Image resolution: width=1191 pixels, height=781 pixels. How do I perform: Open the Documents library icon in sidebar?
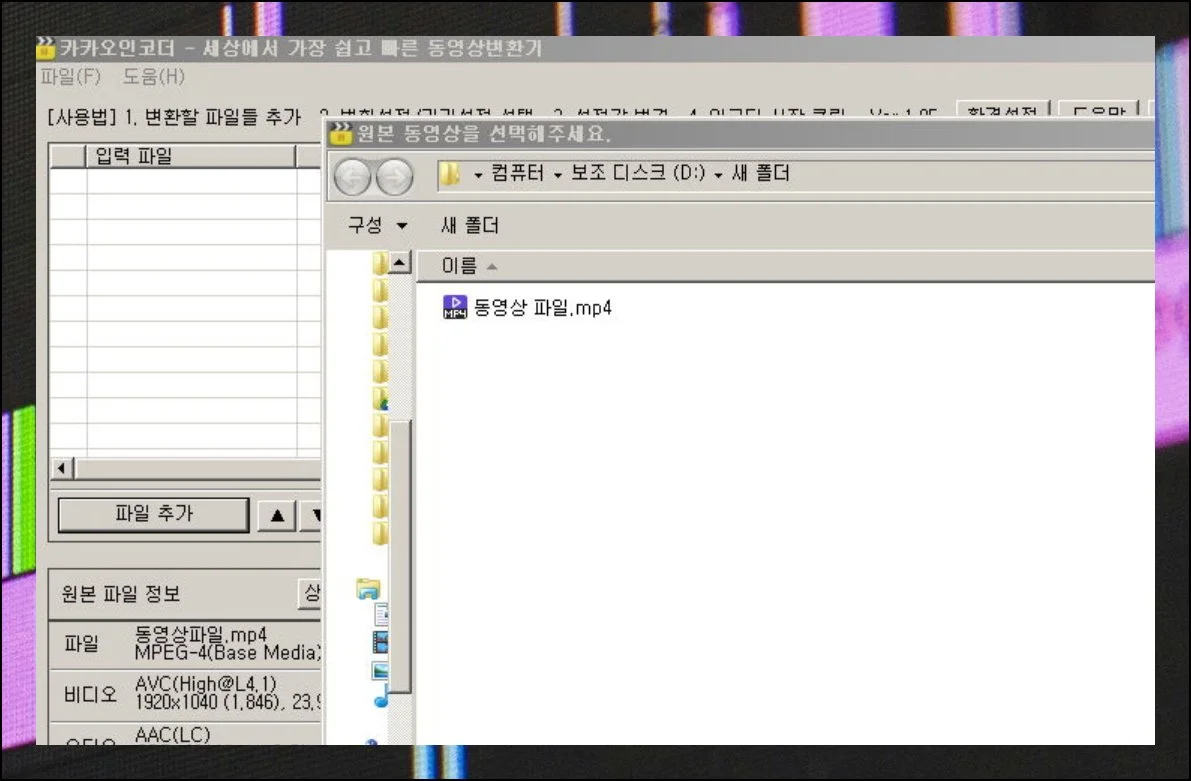[381, 615]
